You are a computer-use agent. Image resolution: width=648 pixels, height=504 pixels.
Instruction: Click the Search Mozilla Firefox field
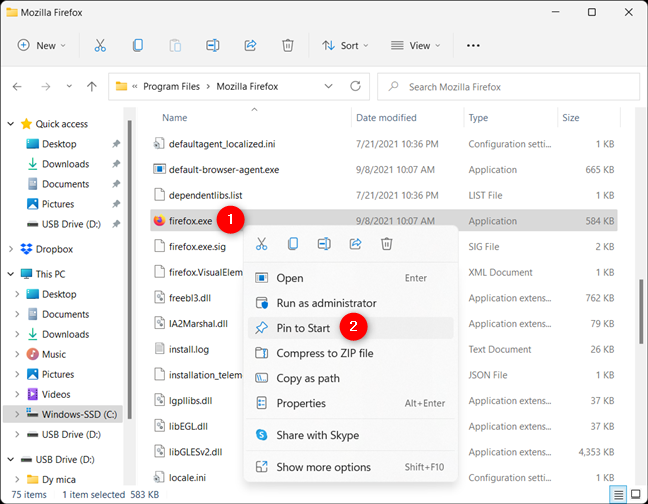(508, 87)
